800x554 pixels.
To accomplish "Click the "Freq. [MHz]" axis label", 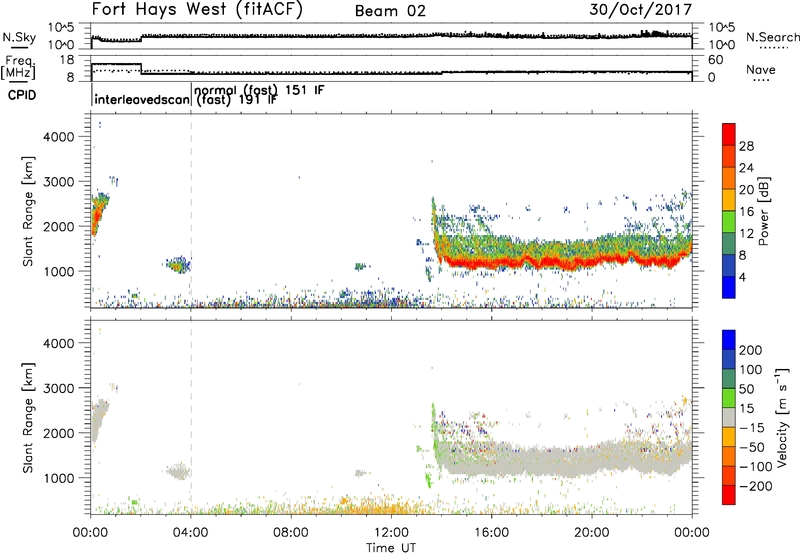I will point(19,67).
